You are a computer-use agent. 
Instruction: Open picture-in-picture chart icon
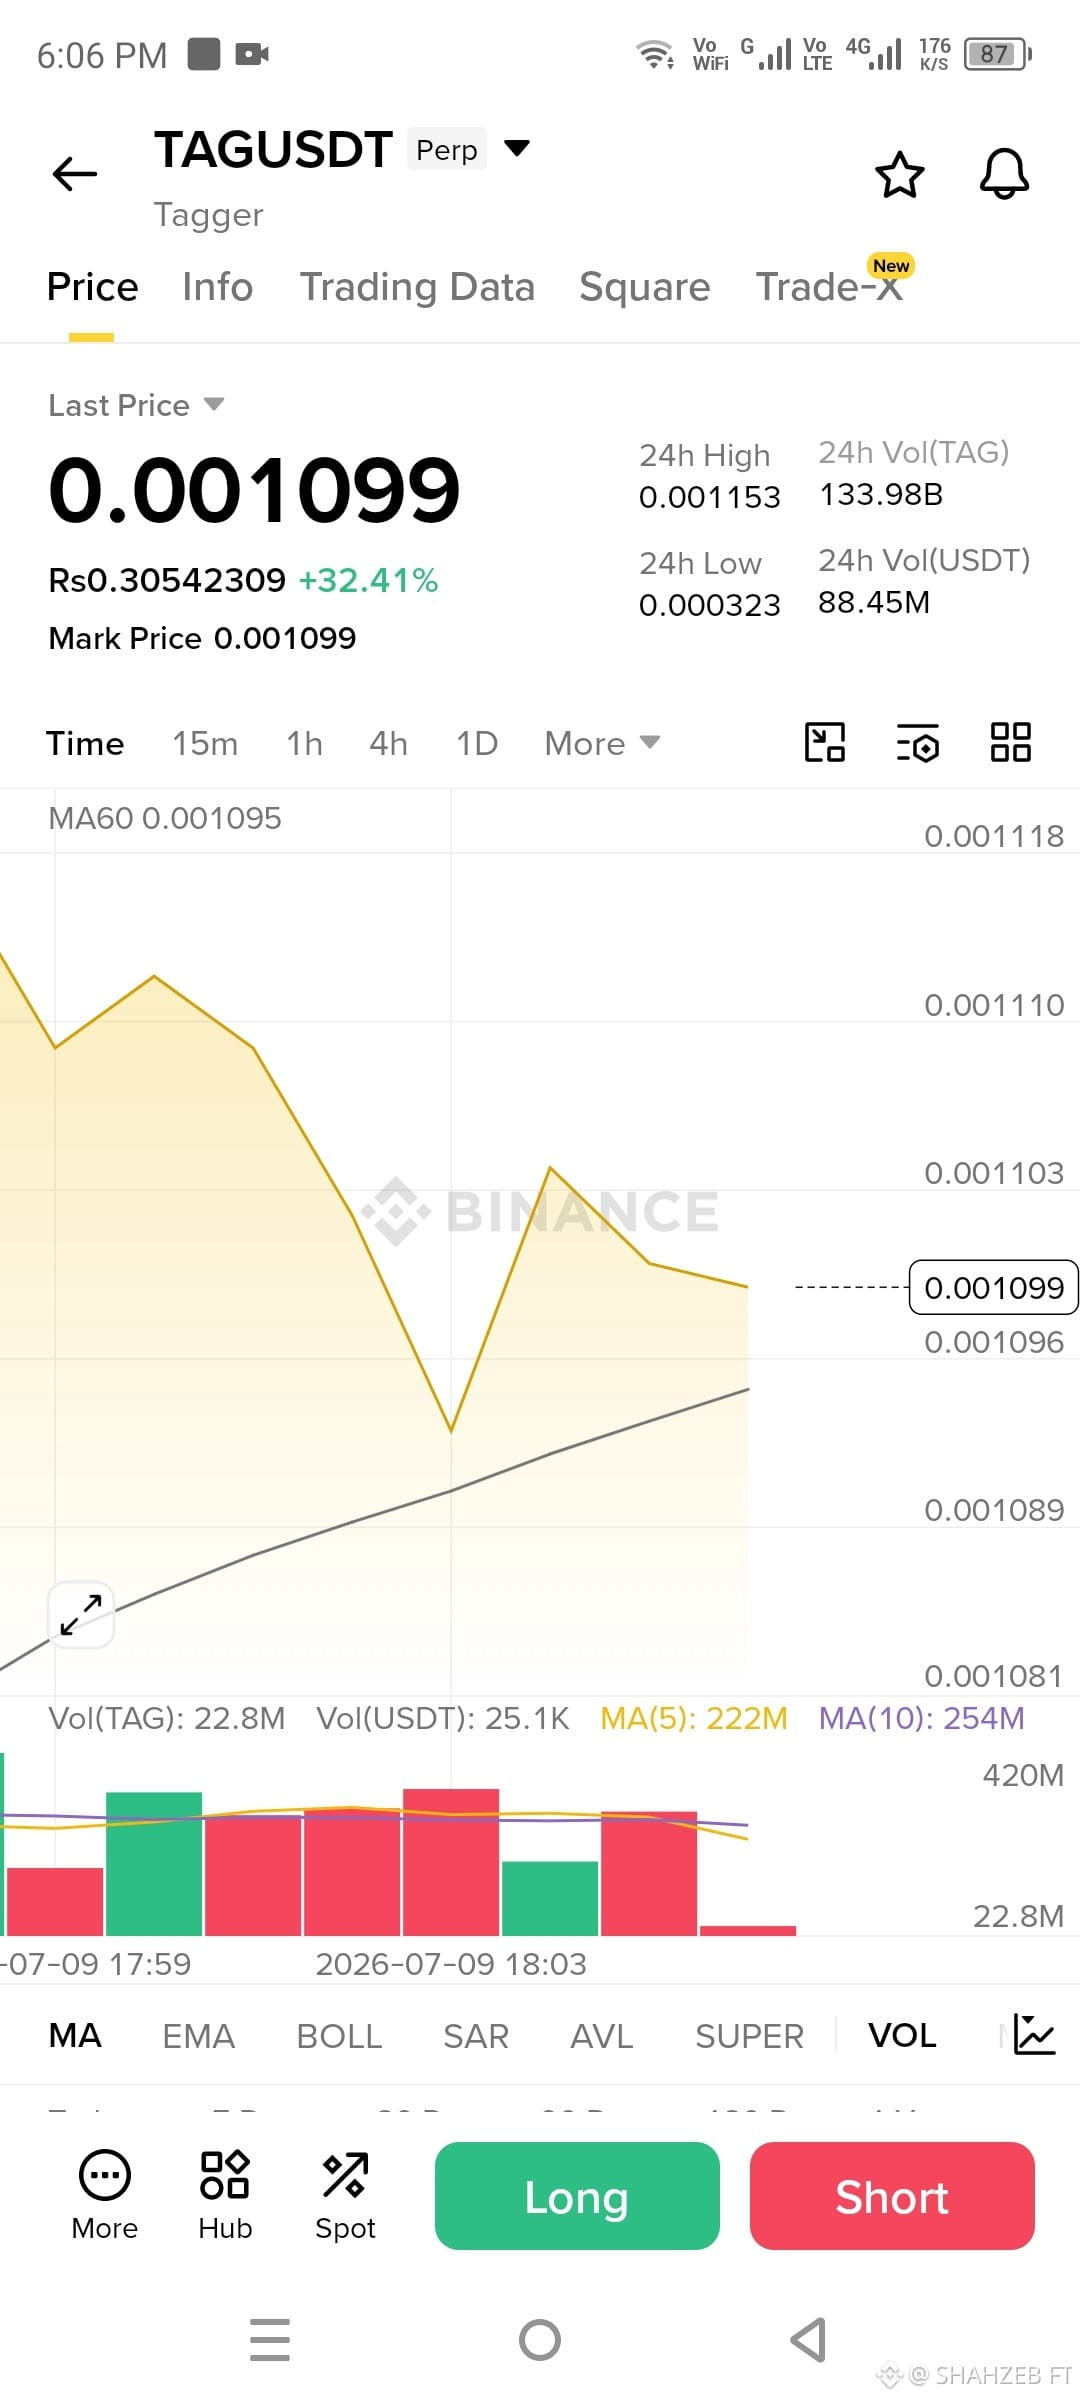[x=825, y=743]
